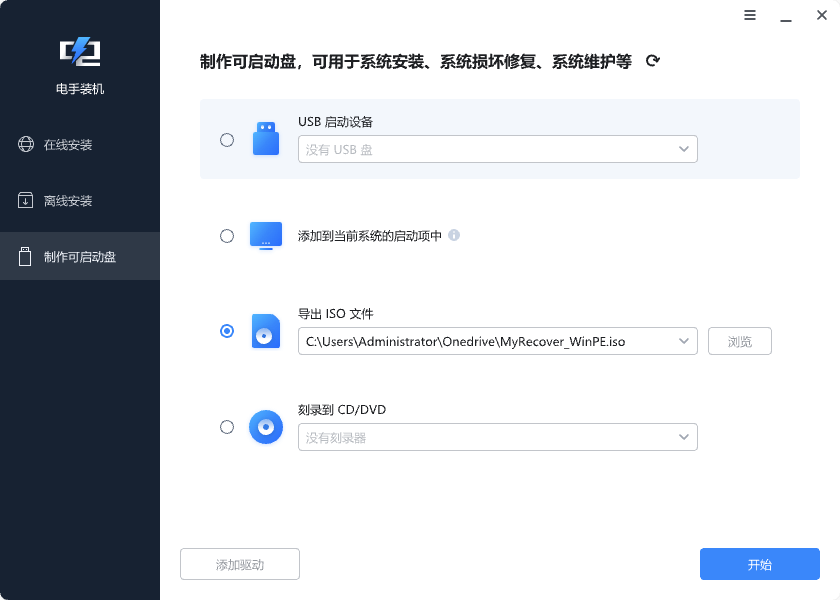Click the info icon beside 添加到当前系统的启动项中
The image size is (840, 600).
[455, 236]
